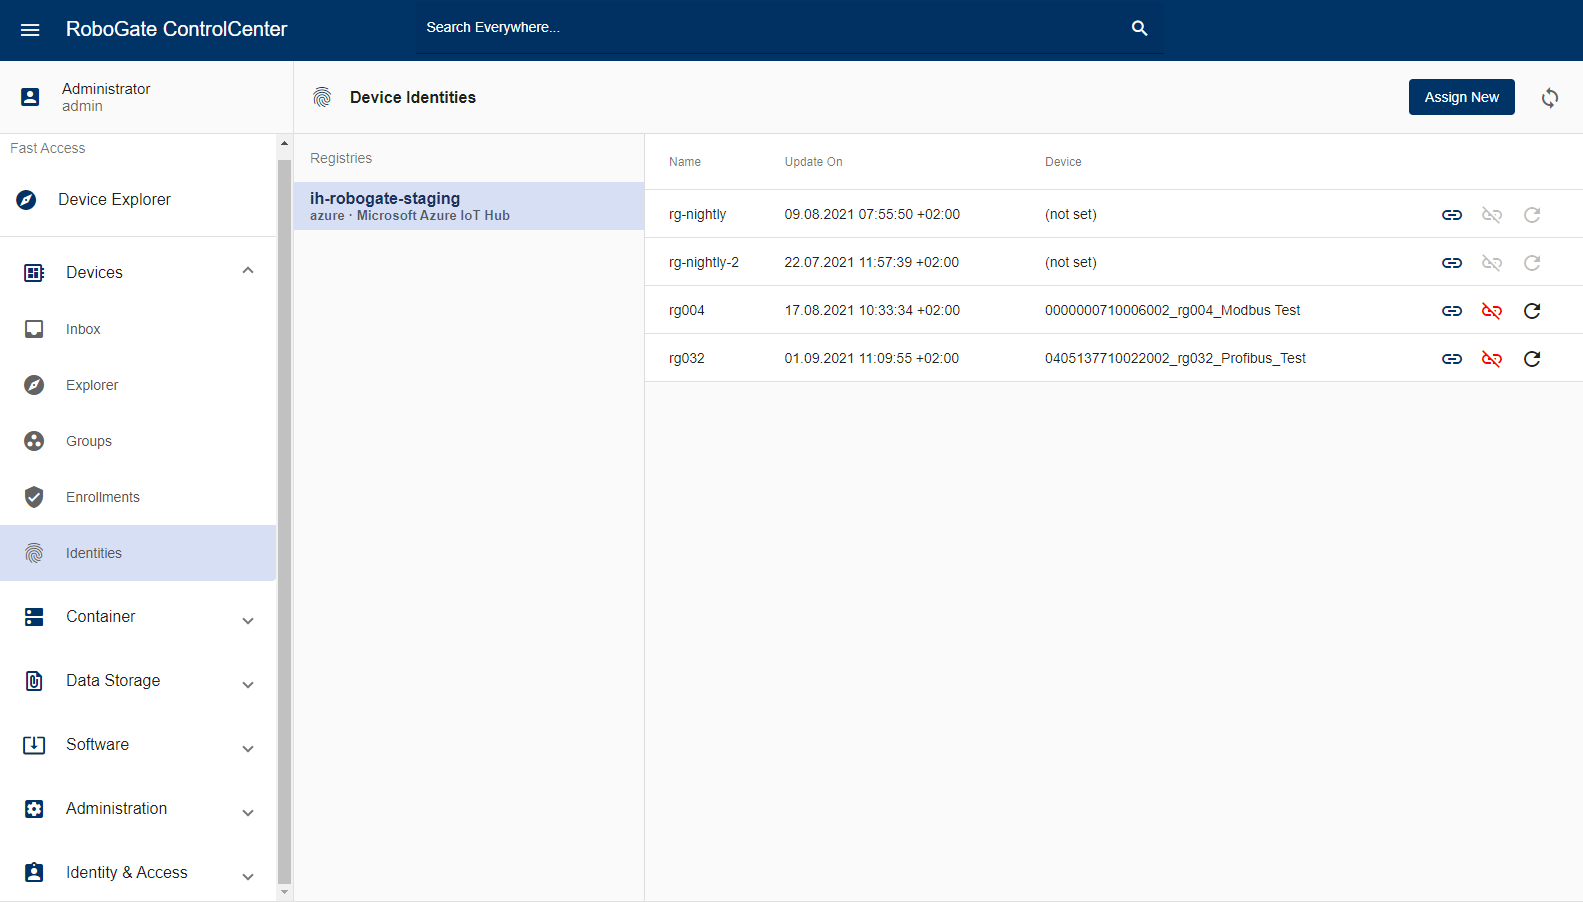Click timestamp 22.07.2021 11:57:39 +02:00

pos(872,263)
